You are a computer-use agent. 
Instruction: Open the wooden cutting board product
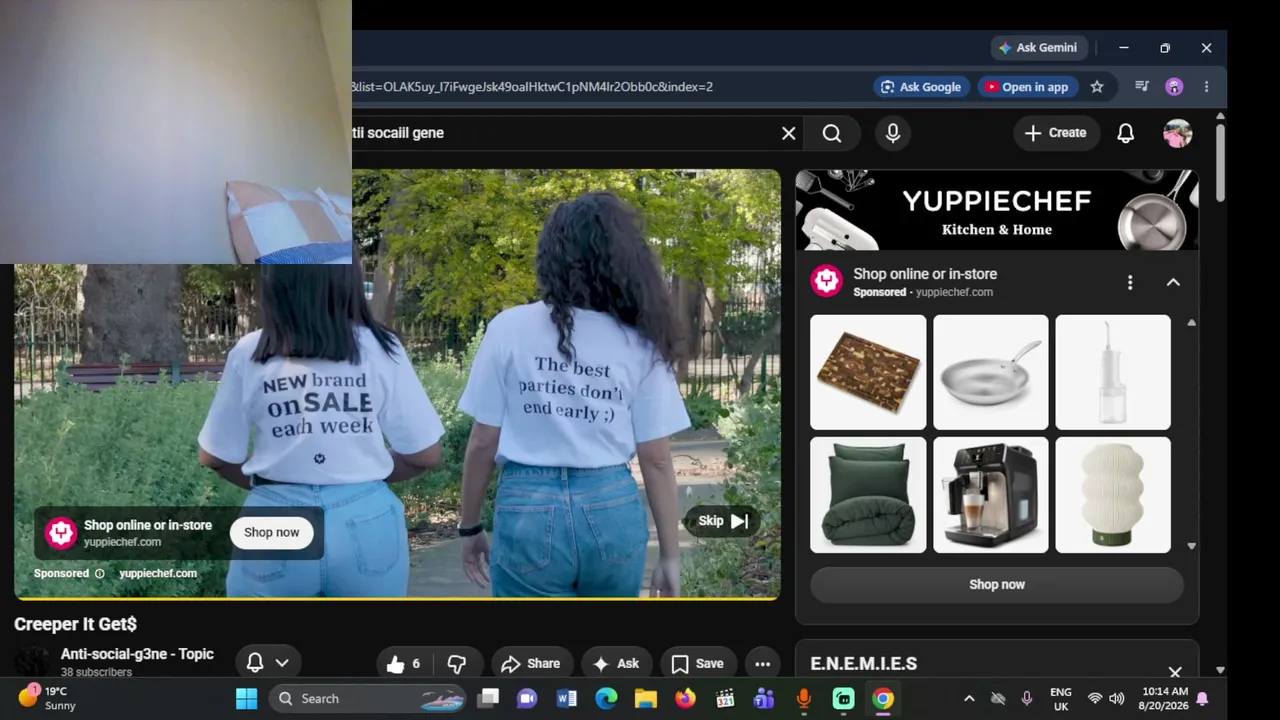pos(868,373)
